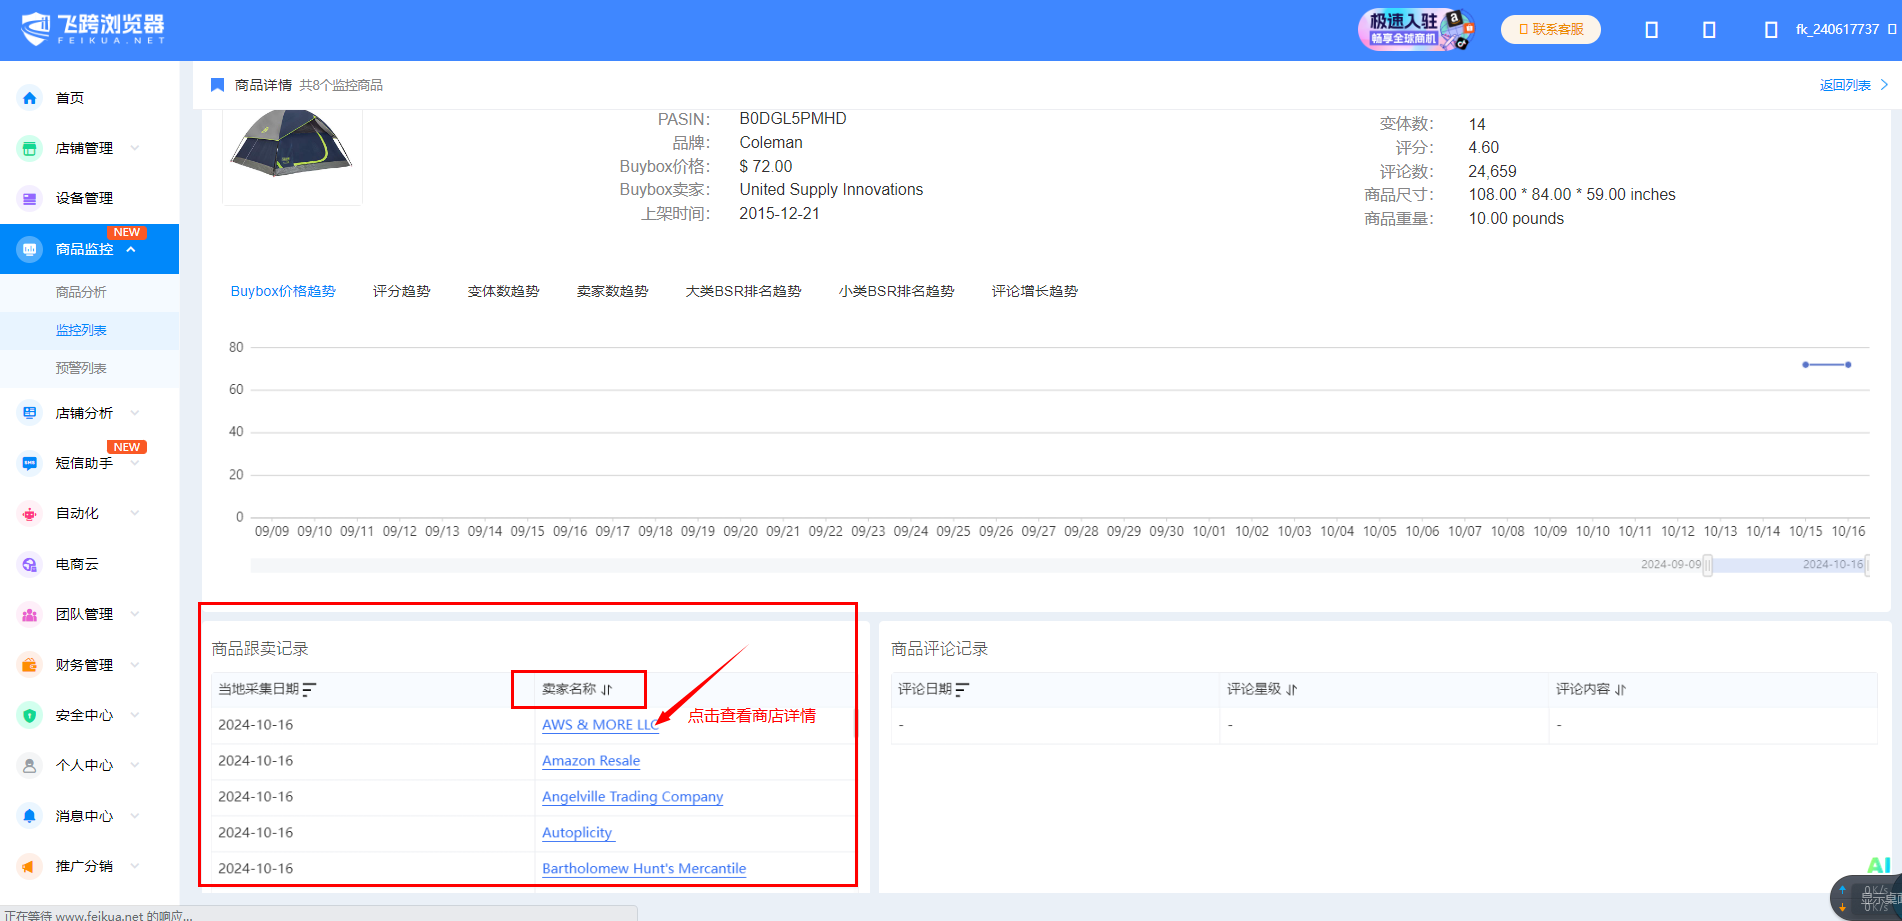This screenshot has height=921, width=1902.
Task: Open Autoplicity seller link
Action: pos(577,833)
